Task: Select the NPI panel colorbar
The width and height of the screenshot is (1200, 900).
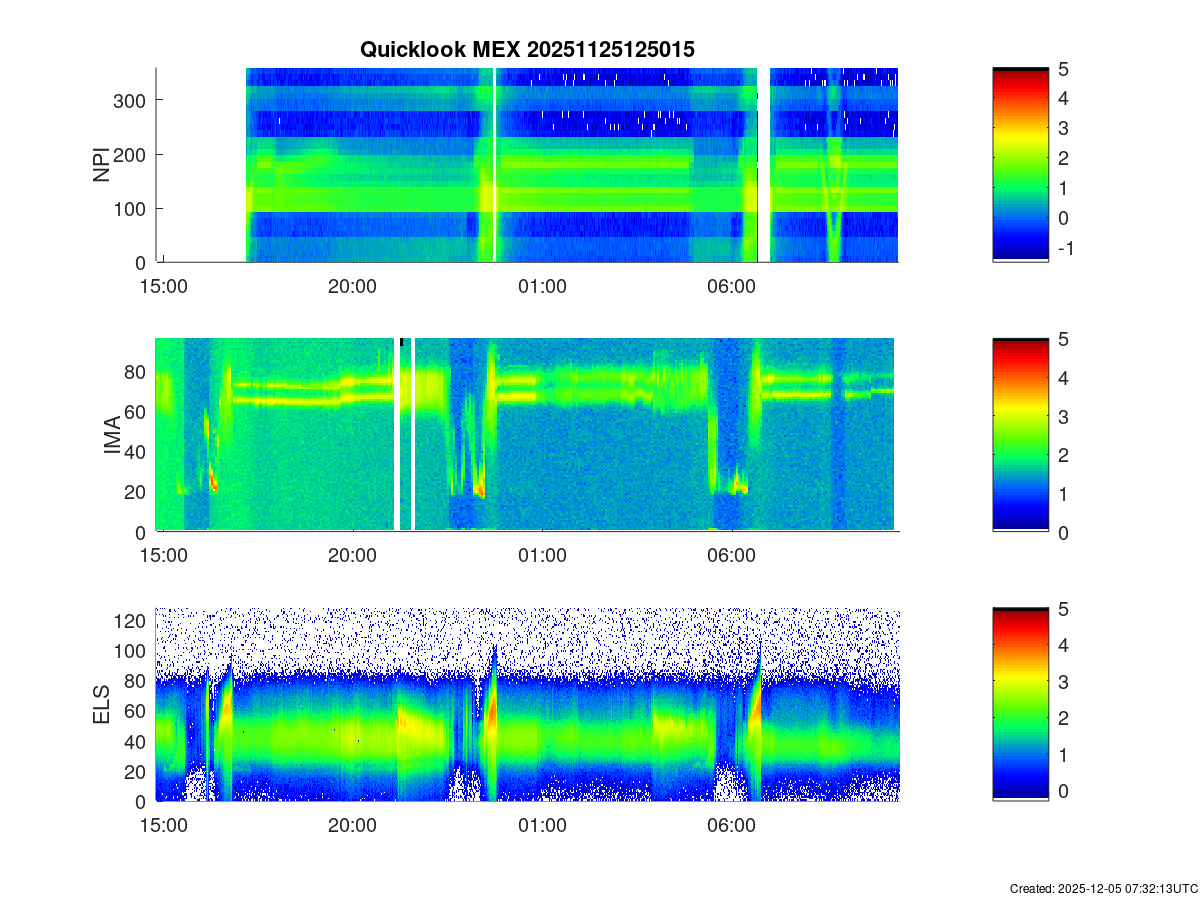Action: click(1020, 165)
